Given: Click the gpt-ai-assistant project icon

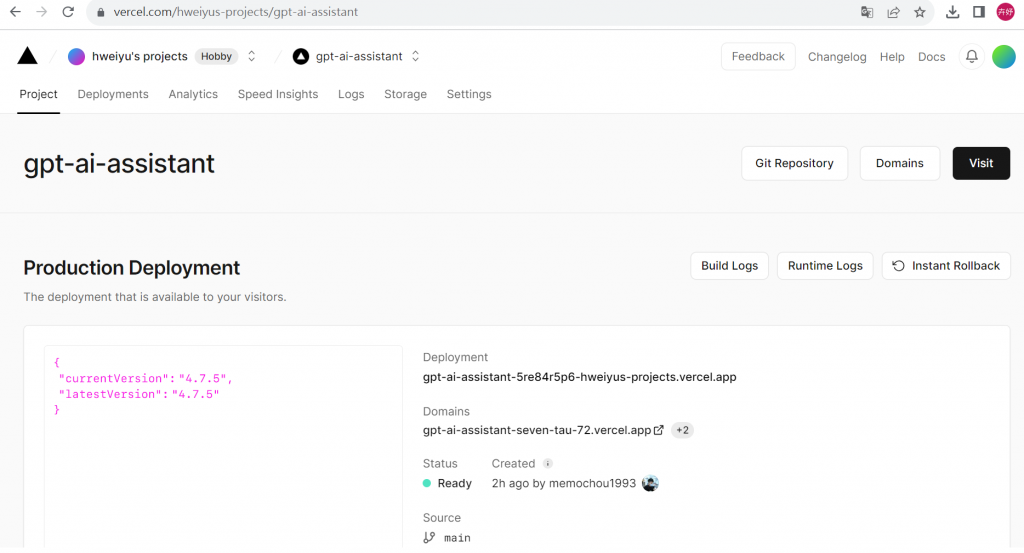Looking at the screenshot, I should (x=300, y=57).
